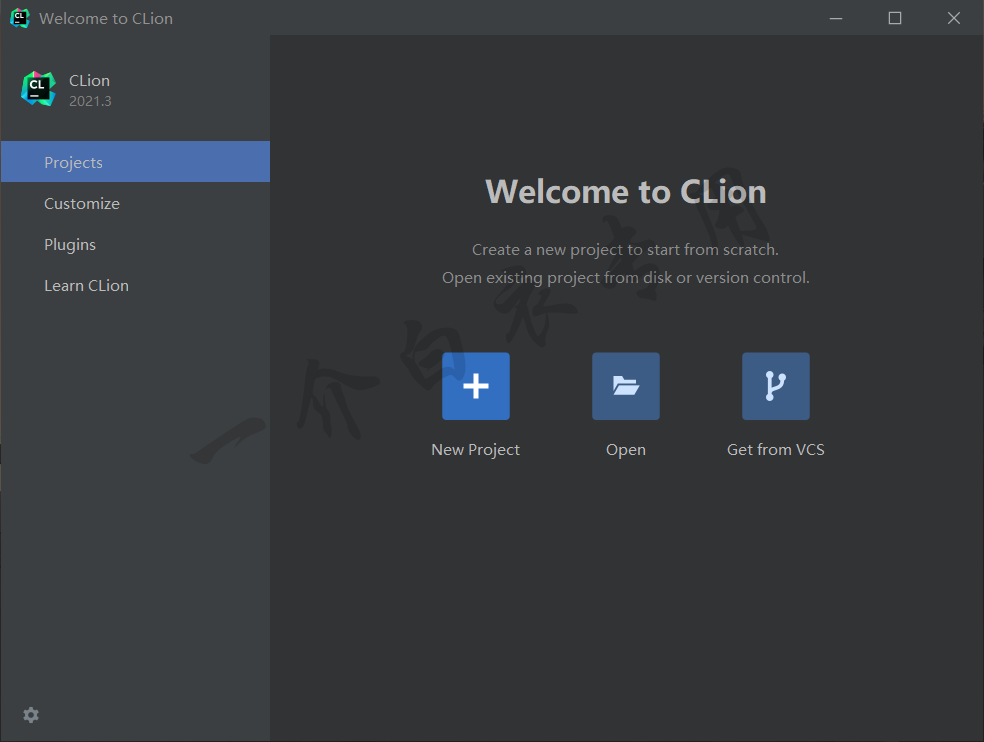Click the 'Open existing project from disk' line
The image size is (984, 742).
[626, 277]
